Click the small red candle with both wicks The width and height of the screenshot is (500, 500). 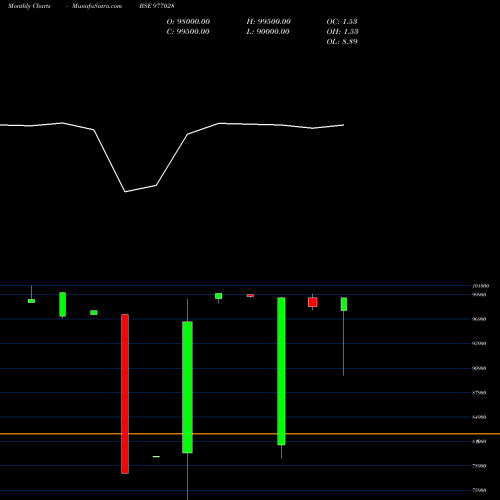pyautogui.click(x=313, y=302)
